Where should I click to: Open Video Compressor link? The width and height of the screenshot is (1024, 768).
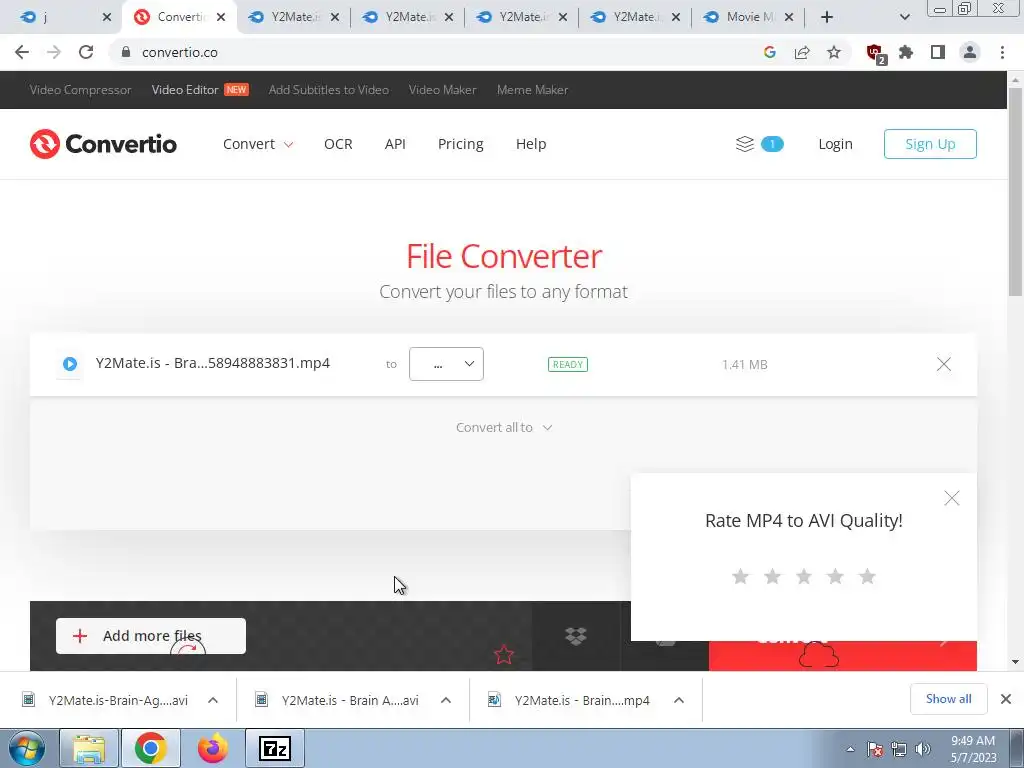80,89
